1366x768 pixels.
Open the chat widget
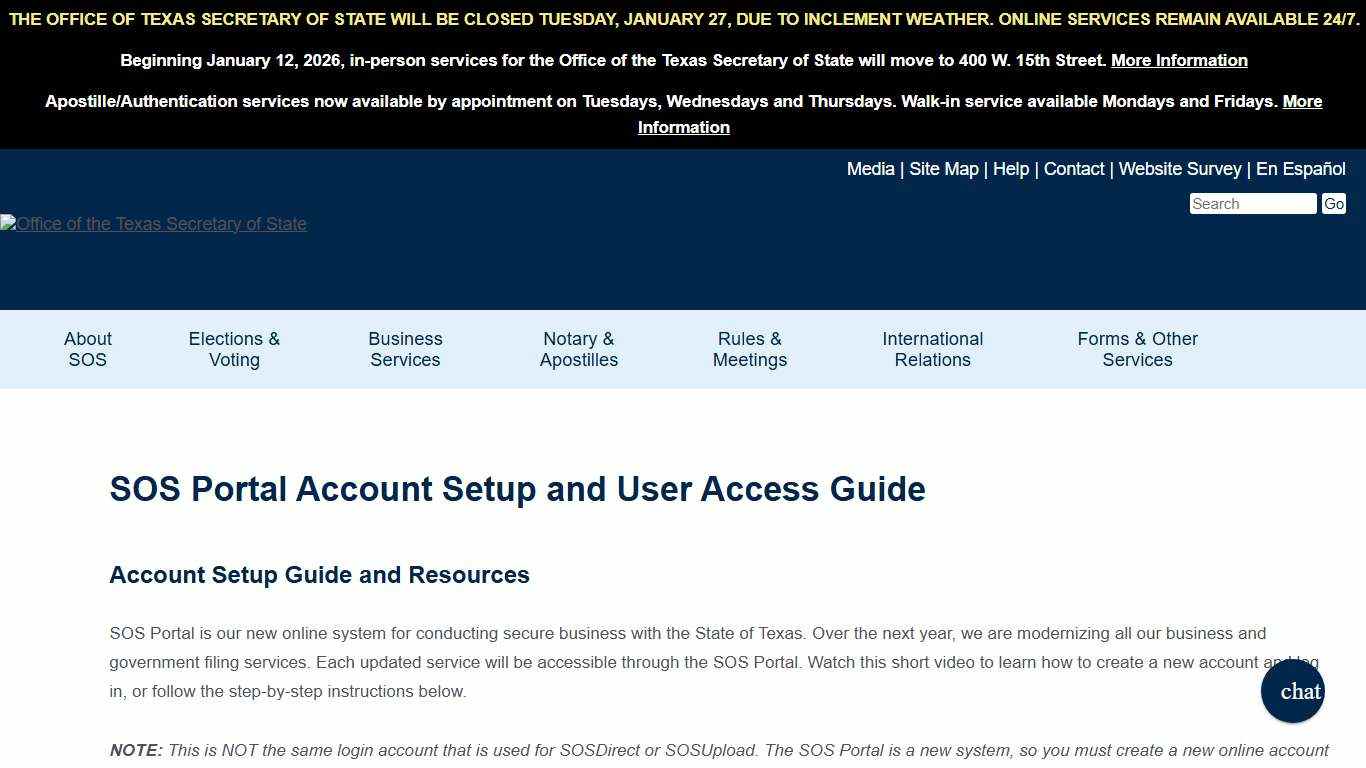click(x=1292, y=691)
